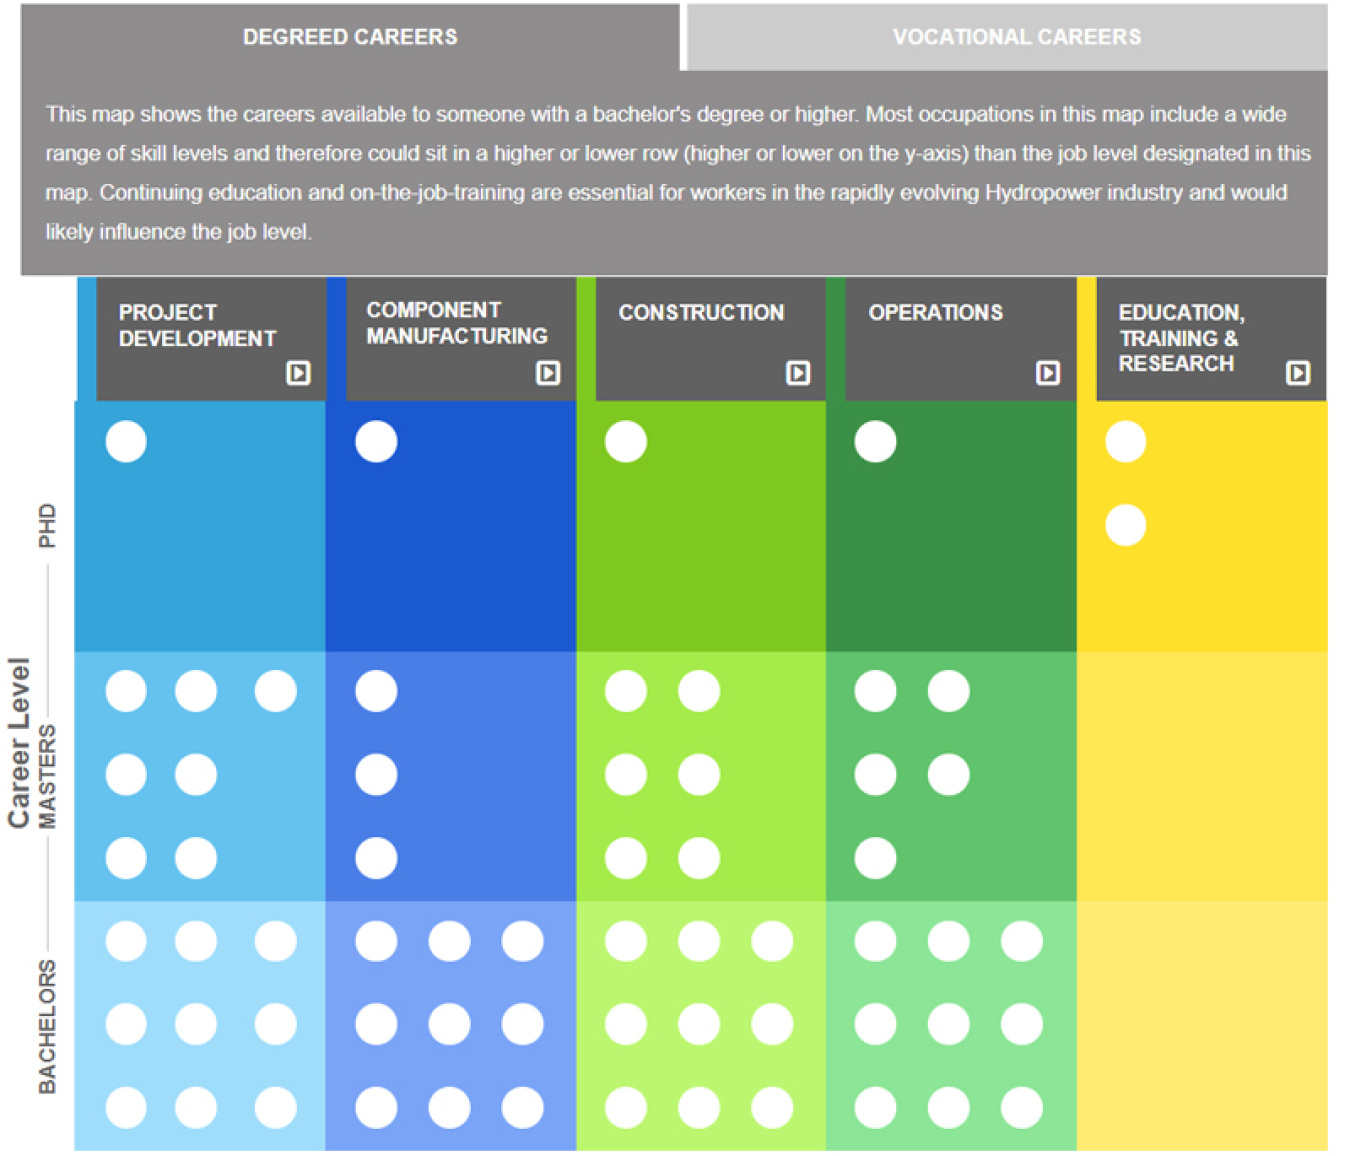The image size is (1350, 1156).
Task: Click the last Masters-level Operations single dot
Action: pos(875,858)
